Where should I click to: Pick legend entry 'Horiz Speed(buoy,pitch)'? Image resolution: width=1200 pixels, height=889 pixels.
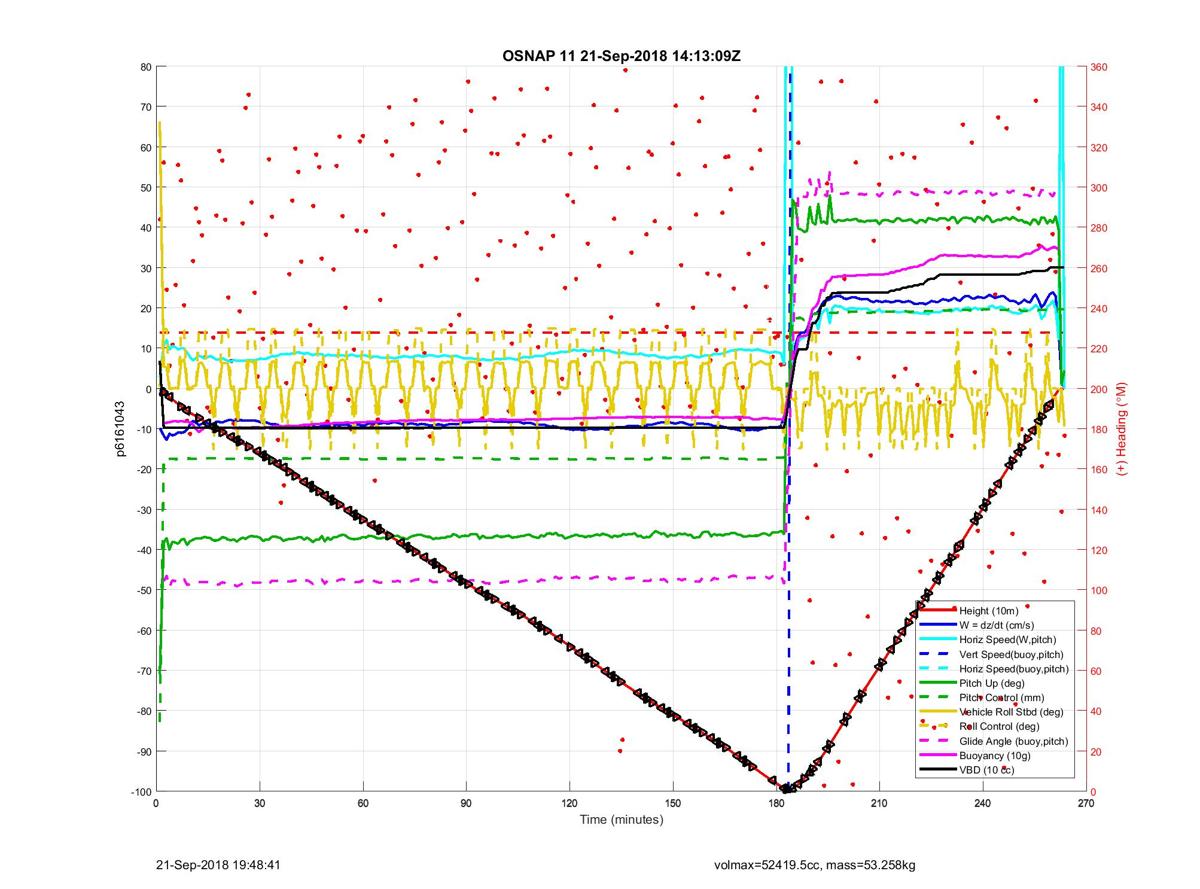tap(1014, 669)
